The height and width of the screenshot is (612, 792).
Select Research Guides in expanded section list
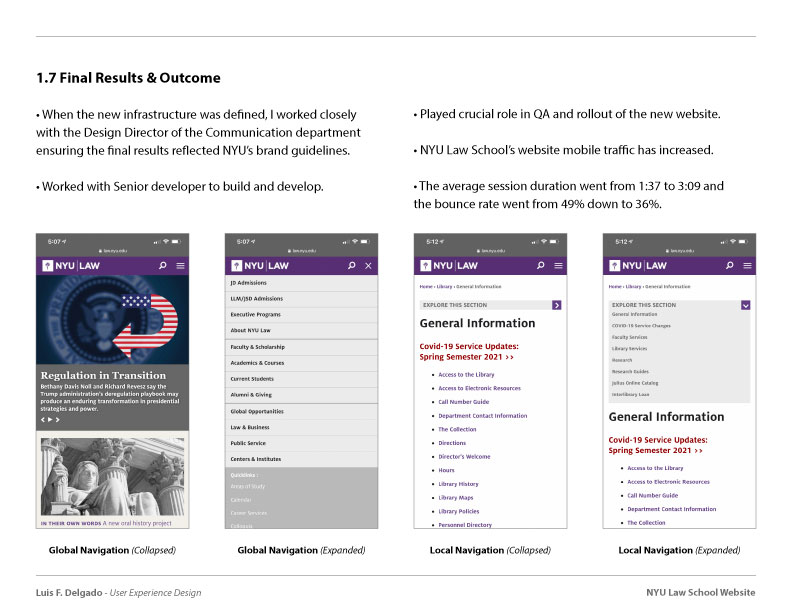[630, 371]
